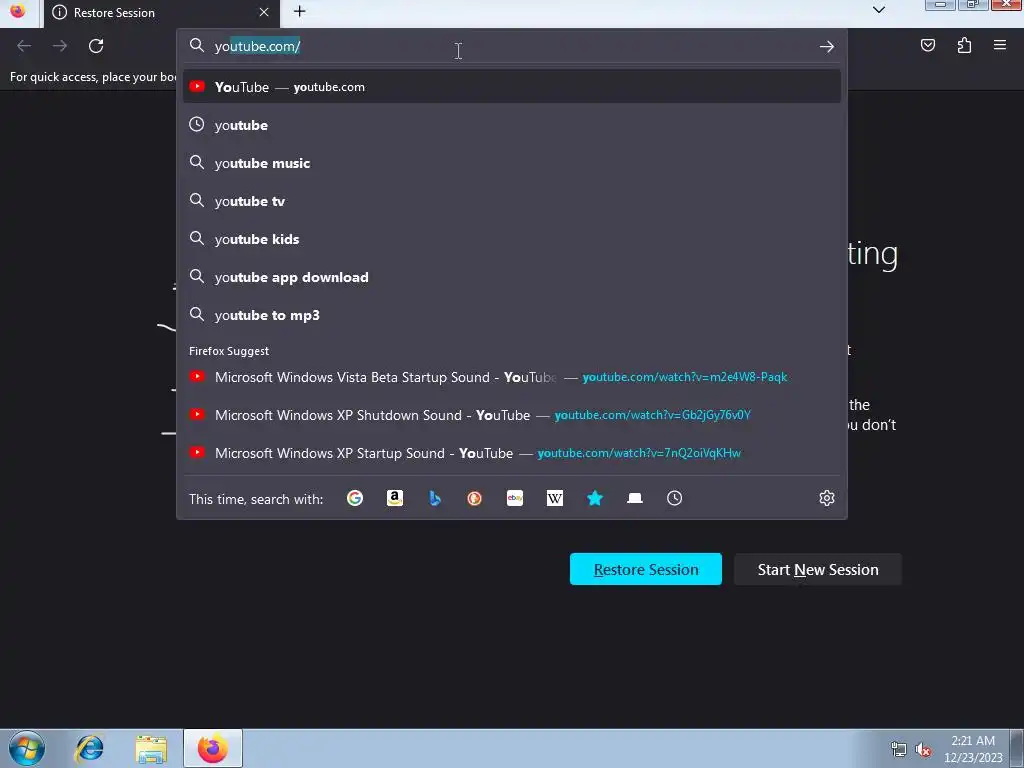Image resolution: width=1024 pixels, height=768 pixels.
Task: Select 'youtube' history suggestion
Action: [511, 125]
